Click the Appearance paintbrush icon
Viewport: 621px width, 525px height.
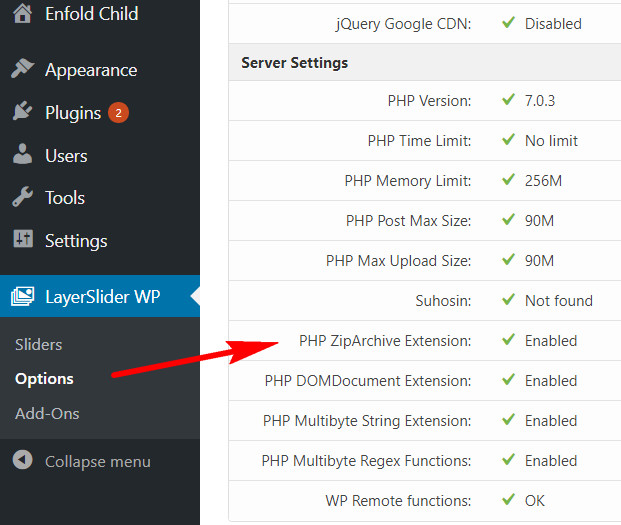point(22,70)
